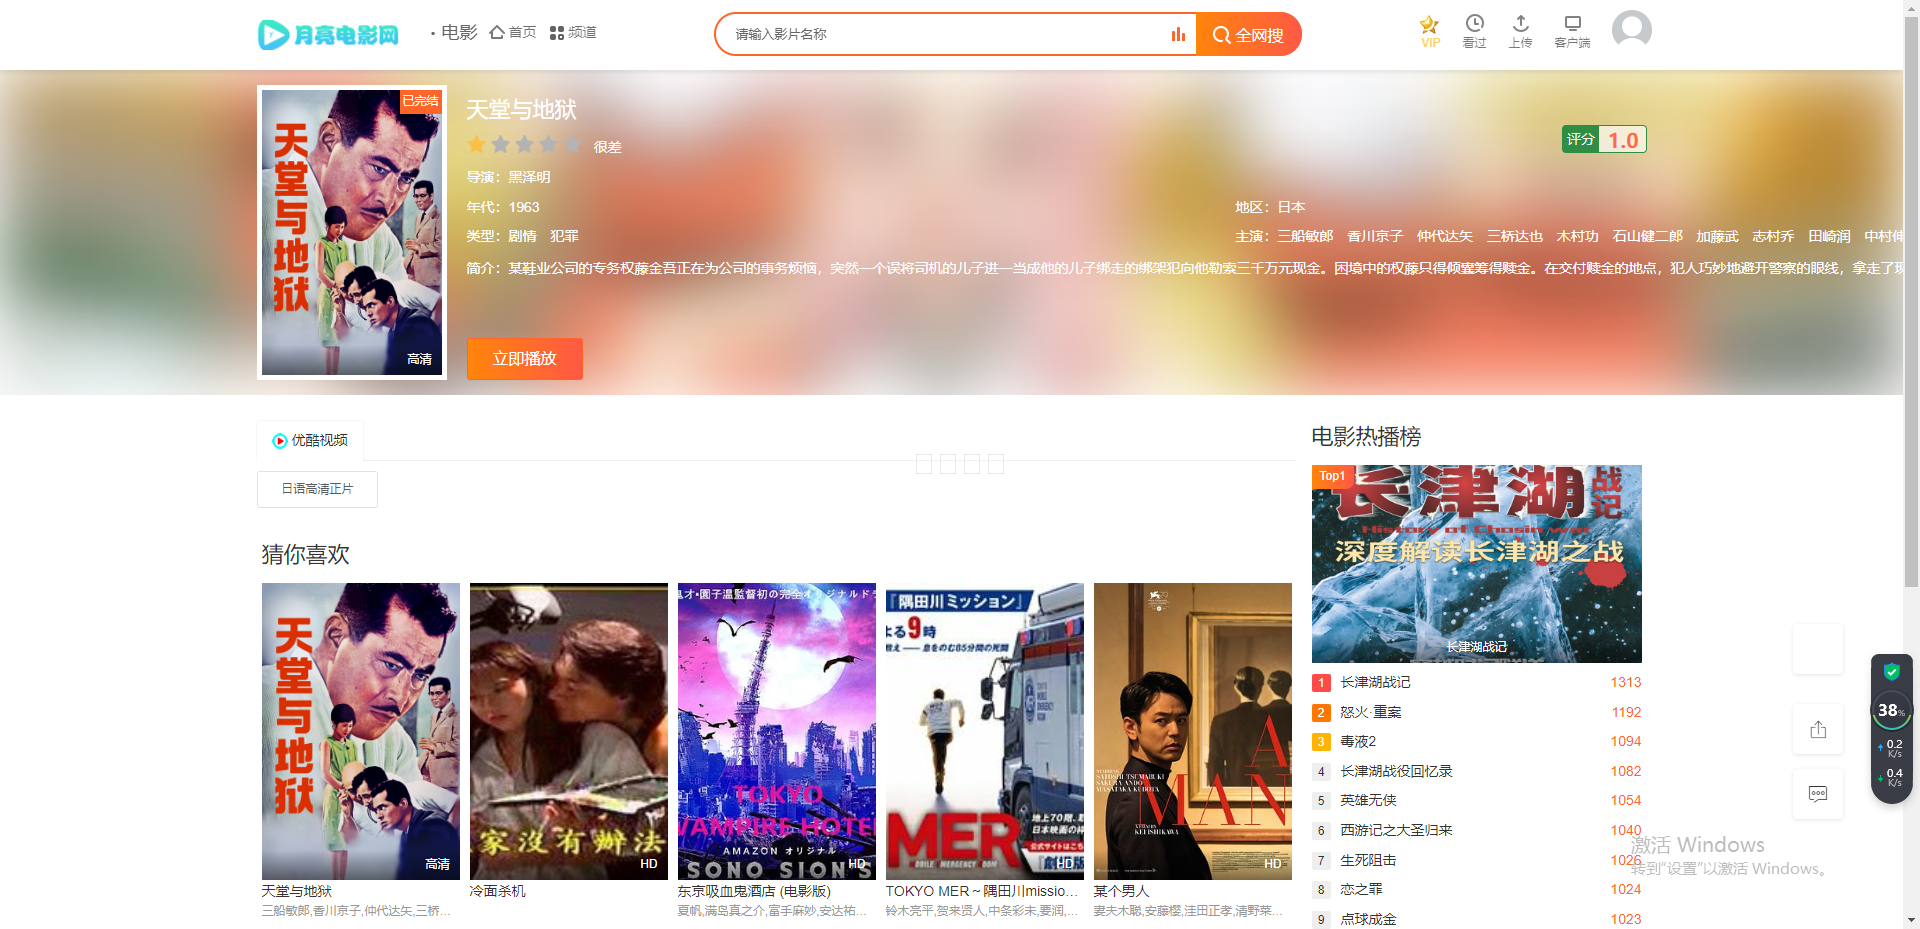The width and height of the screenshot is (1920, 929).
Task: Open the 看过 watch history clock icon
Action: tap(1474, 32)
